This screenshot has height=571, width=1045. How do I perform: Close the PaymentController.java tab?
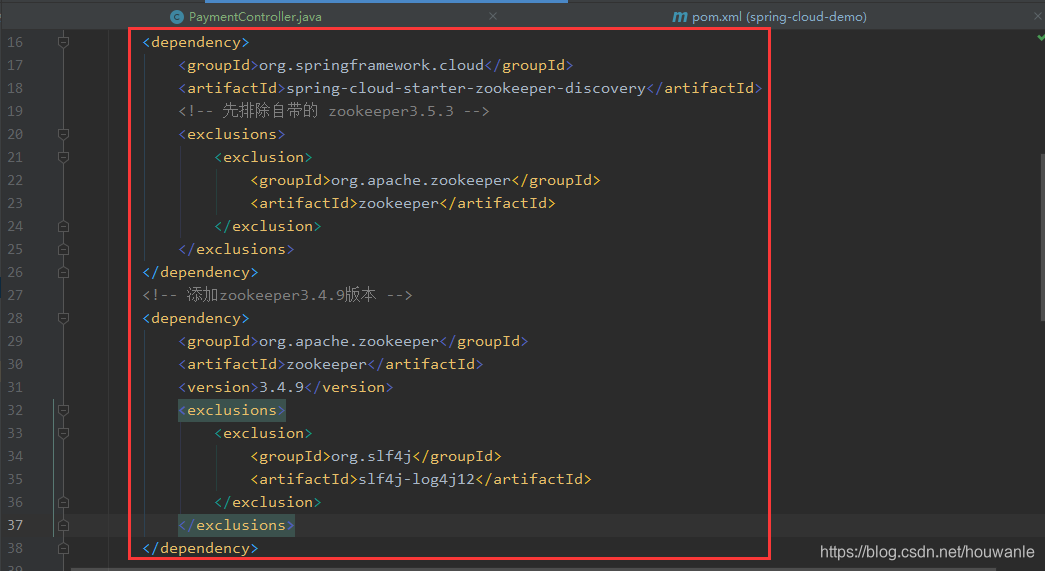click(493, 16)
